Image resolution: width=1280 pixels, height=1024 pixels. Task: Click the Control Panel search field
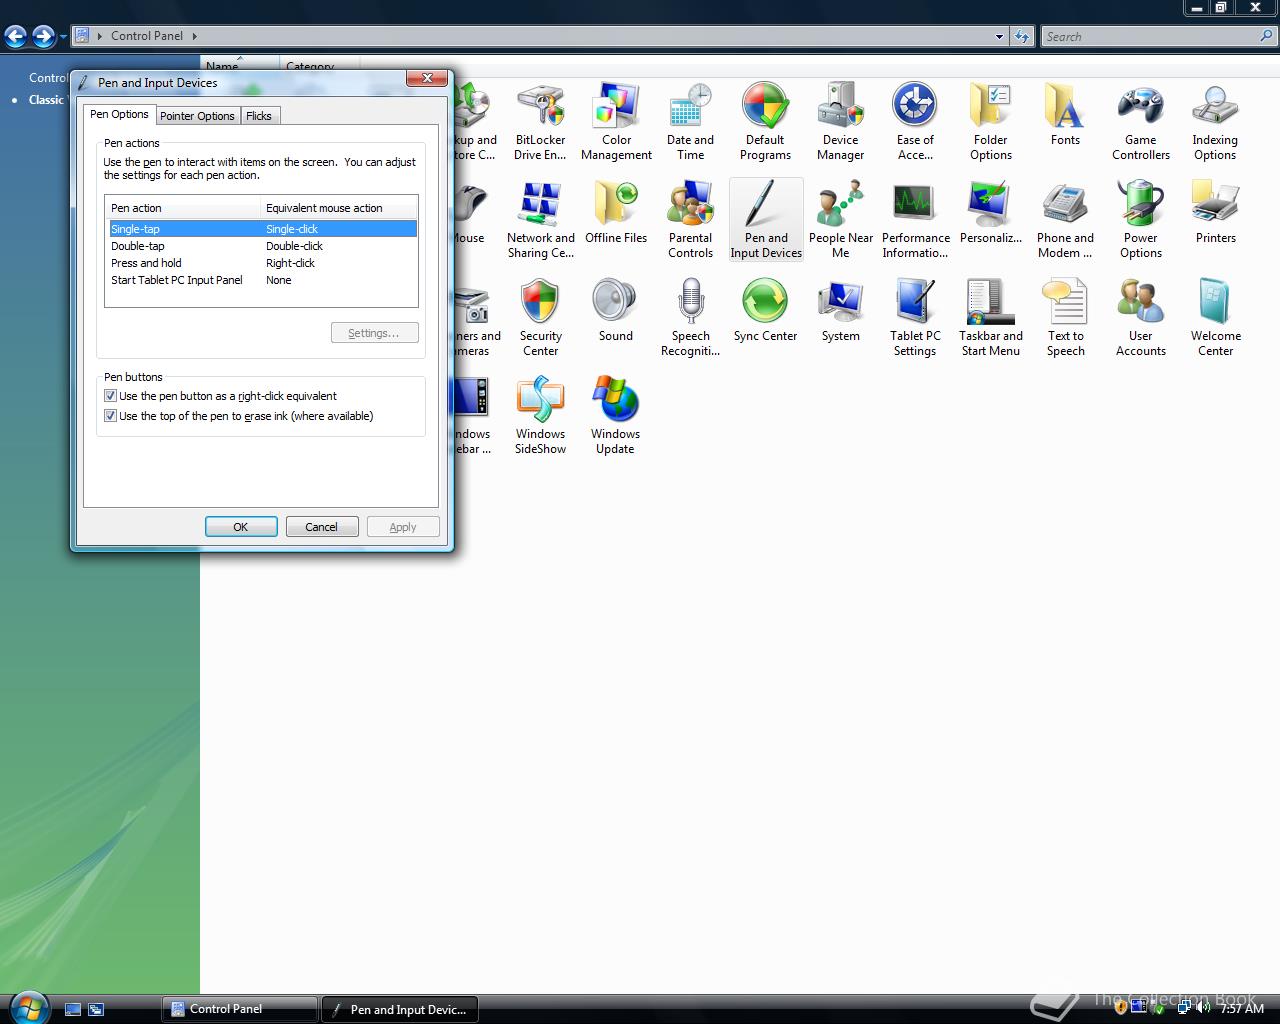(x=1149, y=36)
